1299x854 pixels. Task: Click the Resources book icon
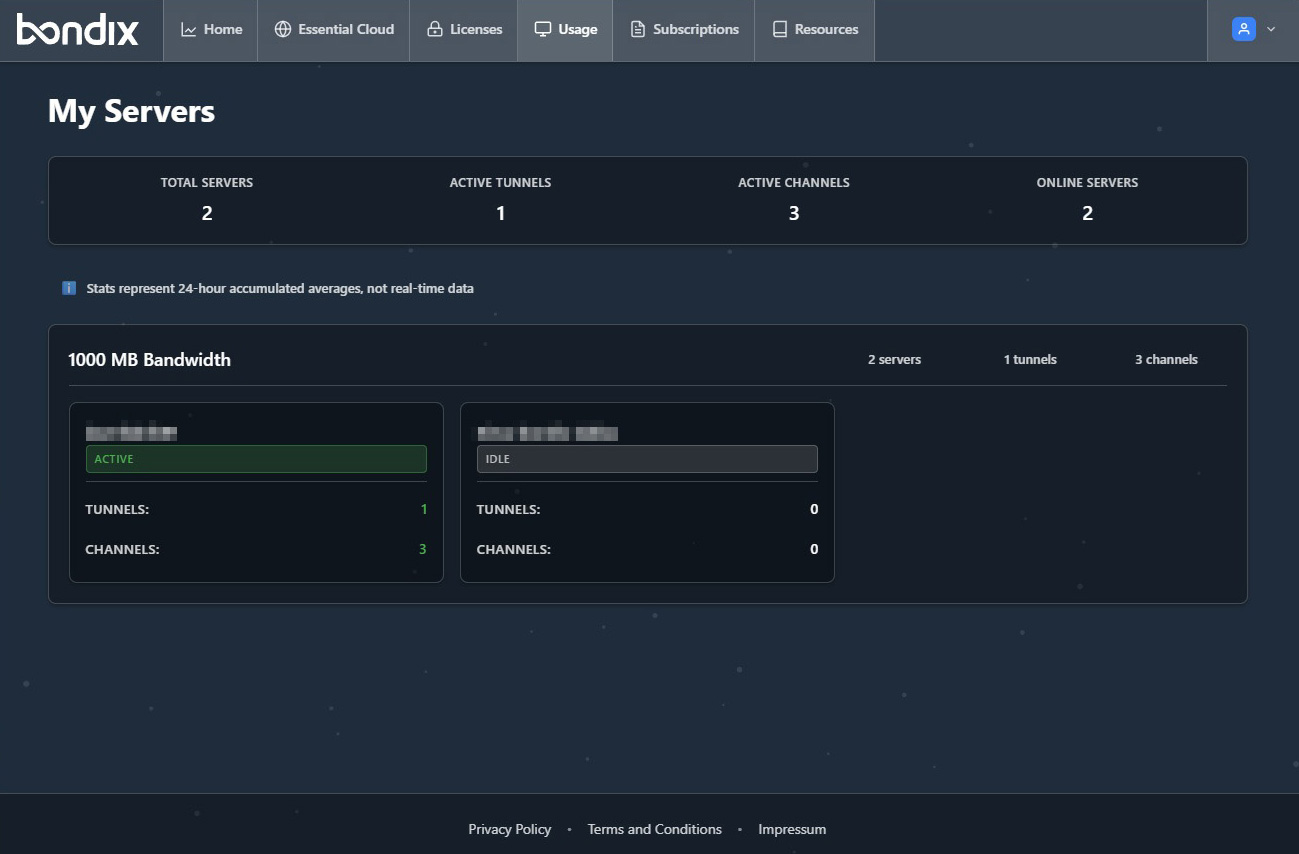780,30
